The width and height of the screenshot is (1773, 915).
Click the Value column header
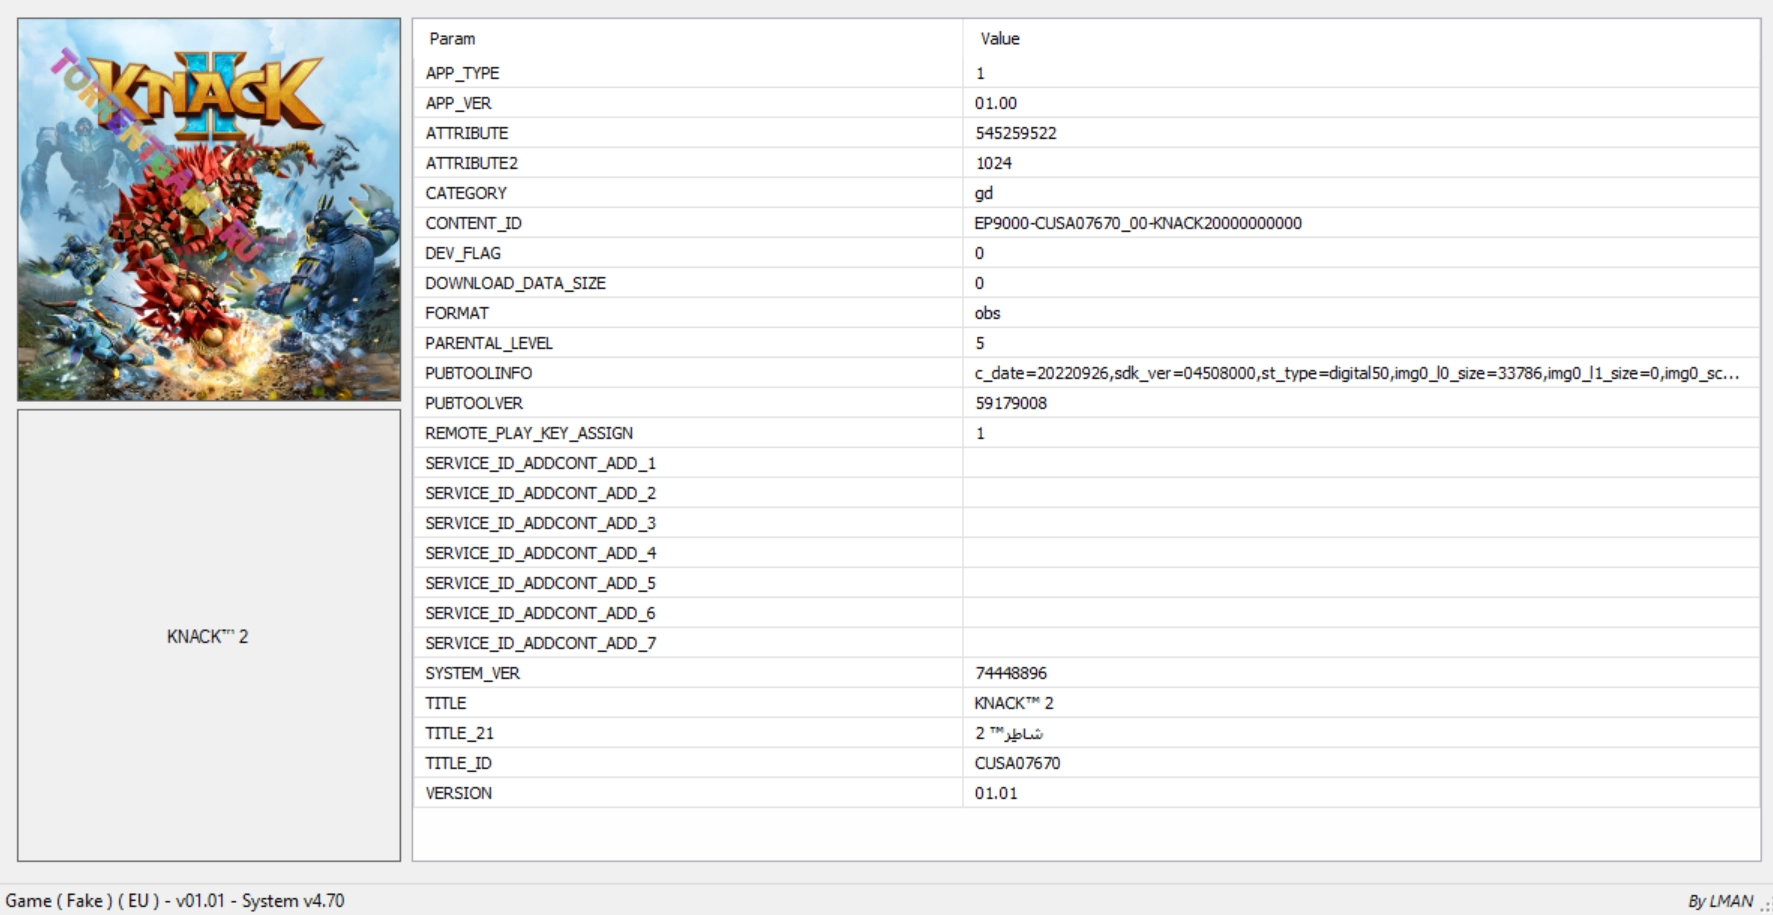pos(999,39)
